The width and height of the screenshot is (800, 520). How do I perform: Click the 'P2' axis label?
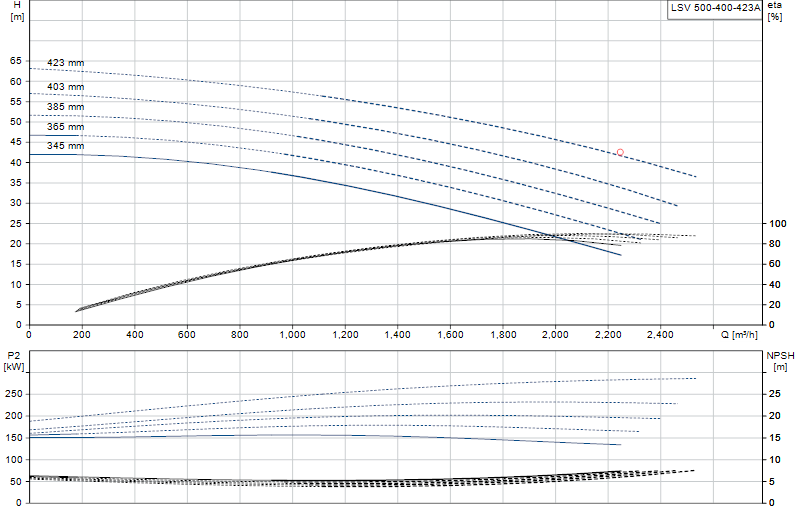[13, 356]
